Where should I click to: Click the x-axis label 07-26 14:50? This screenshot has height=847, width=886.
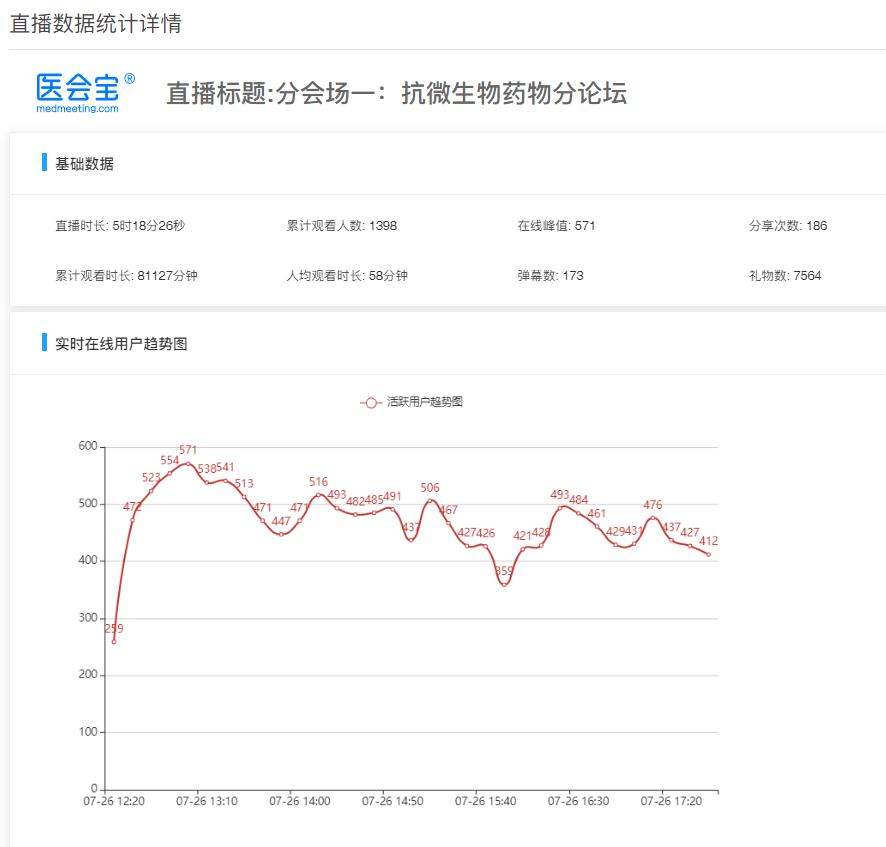tap(393, 801)
